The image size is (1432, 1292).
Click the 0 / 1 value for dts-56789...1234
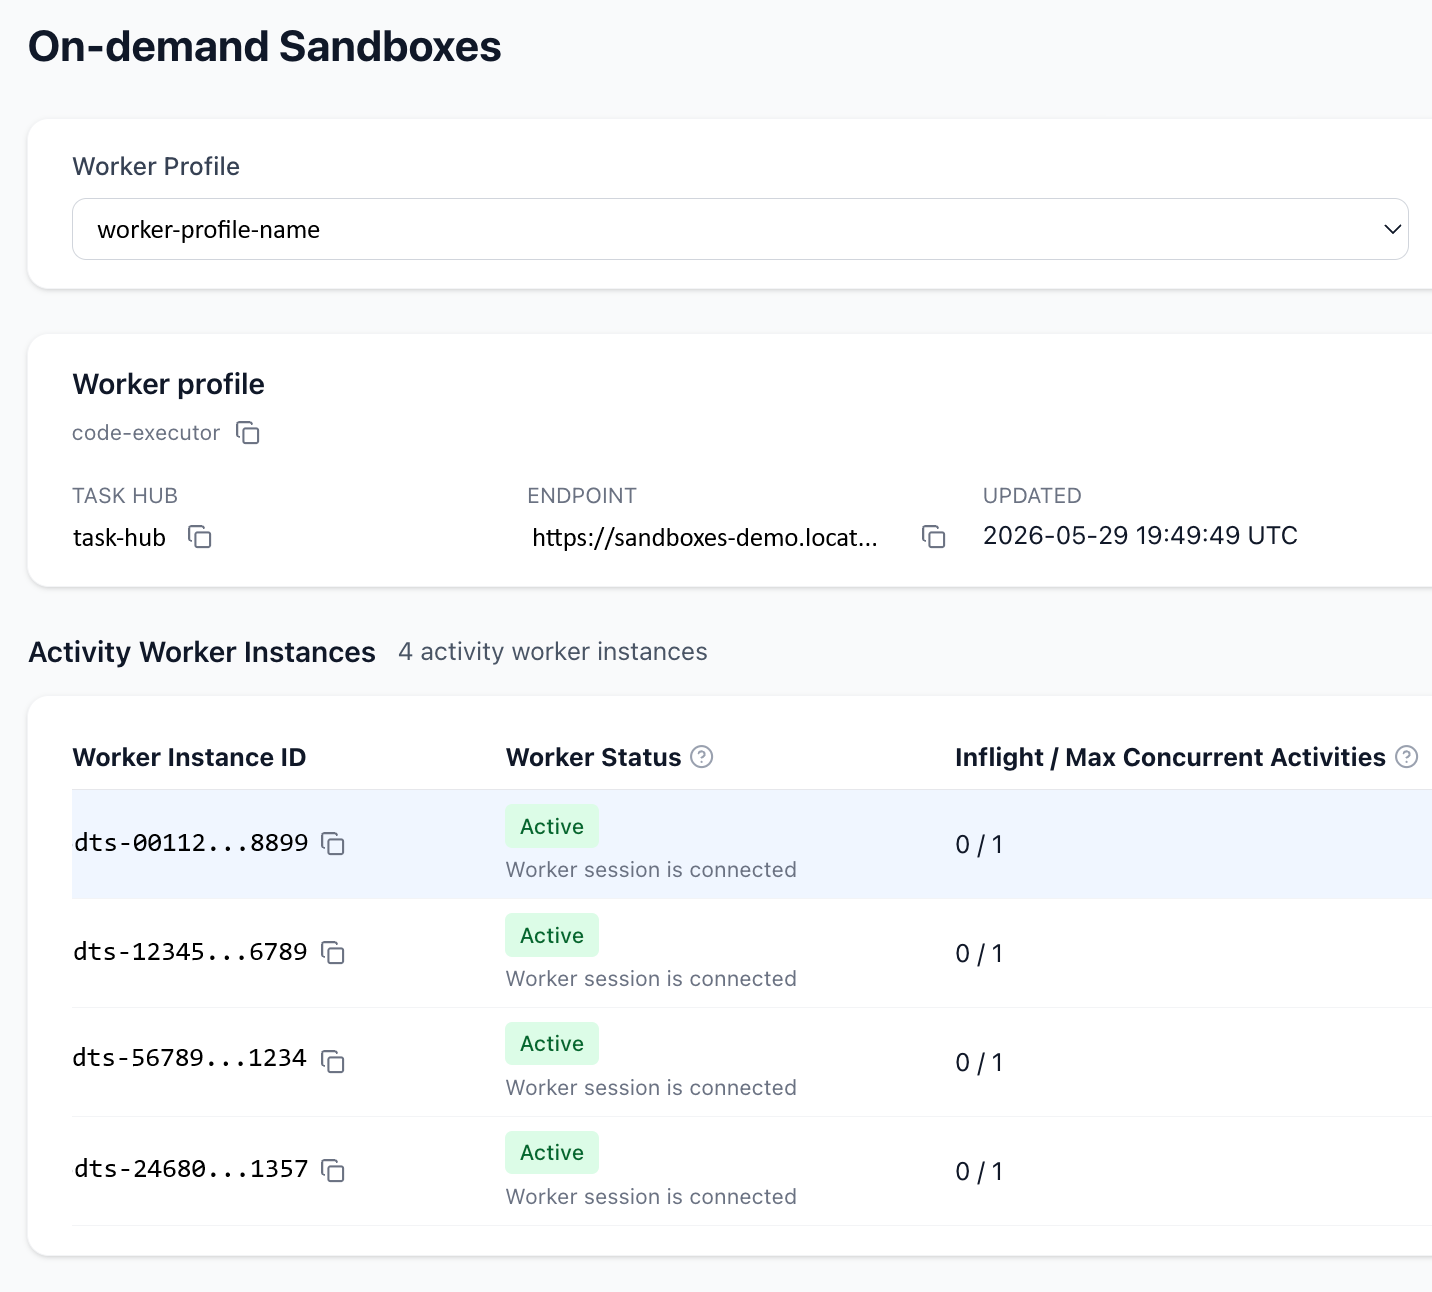pyautogui.click(x=979, y=1063)
